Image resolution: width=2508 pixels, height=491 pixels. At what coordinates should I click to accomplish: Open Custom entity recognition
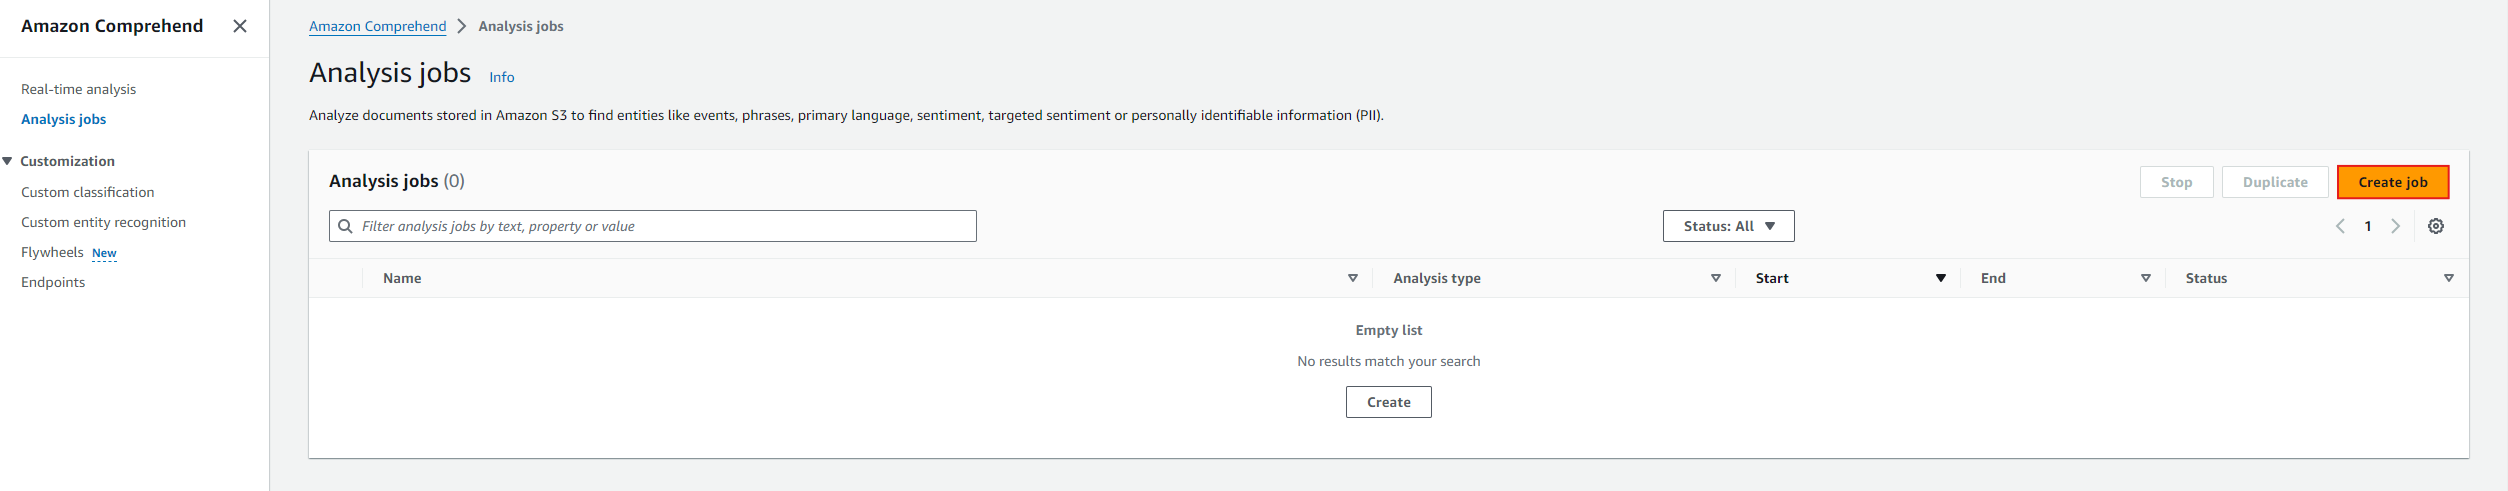click(103, 222)
